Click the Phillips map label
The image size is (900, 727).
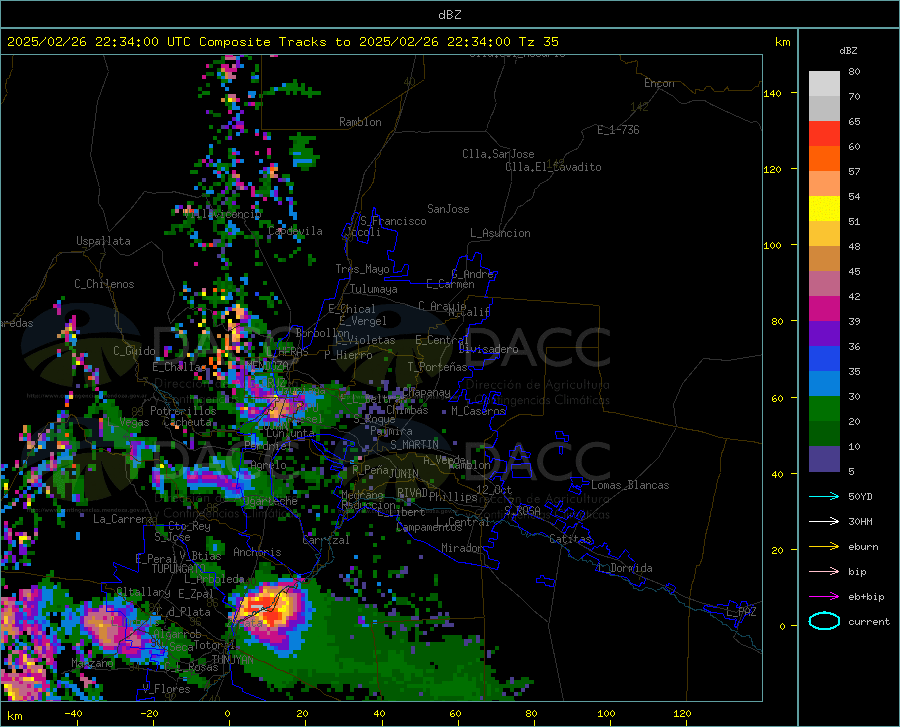(x=453, y=496)
